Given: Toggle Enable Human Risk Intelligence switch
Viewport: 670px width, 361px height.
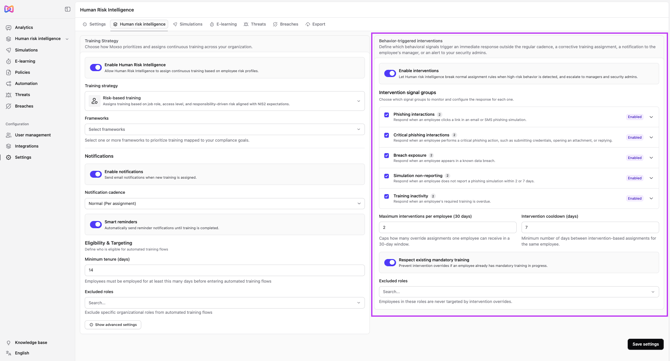Looking at the screenshot, I should [x=96, y=68].
